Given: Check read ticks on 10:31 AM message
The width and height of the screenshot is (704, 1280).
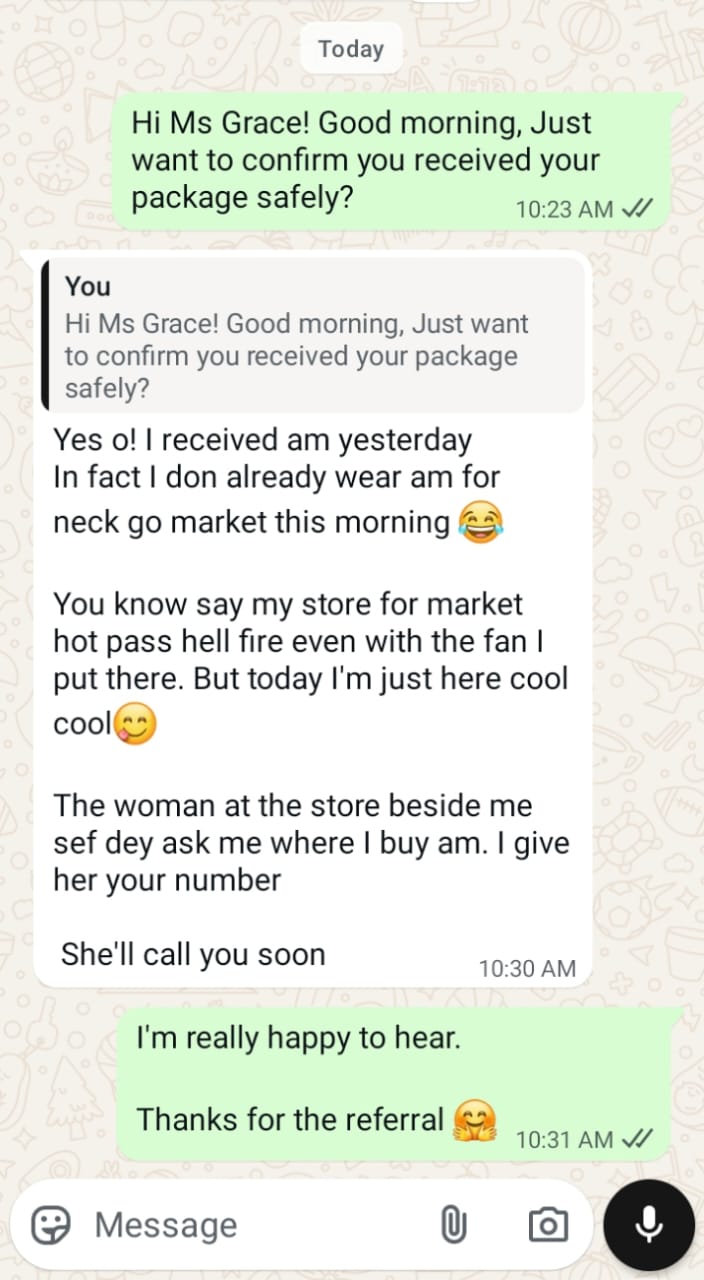Looking at the screenshot, I should click(637, 1139).
